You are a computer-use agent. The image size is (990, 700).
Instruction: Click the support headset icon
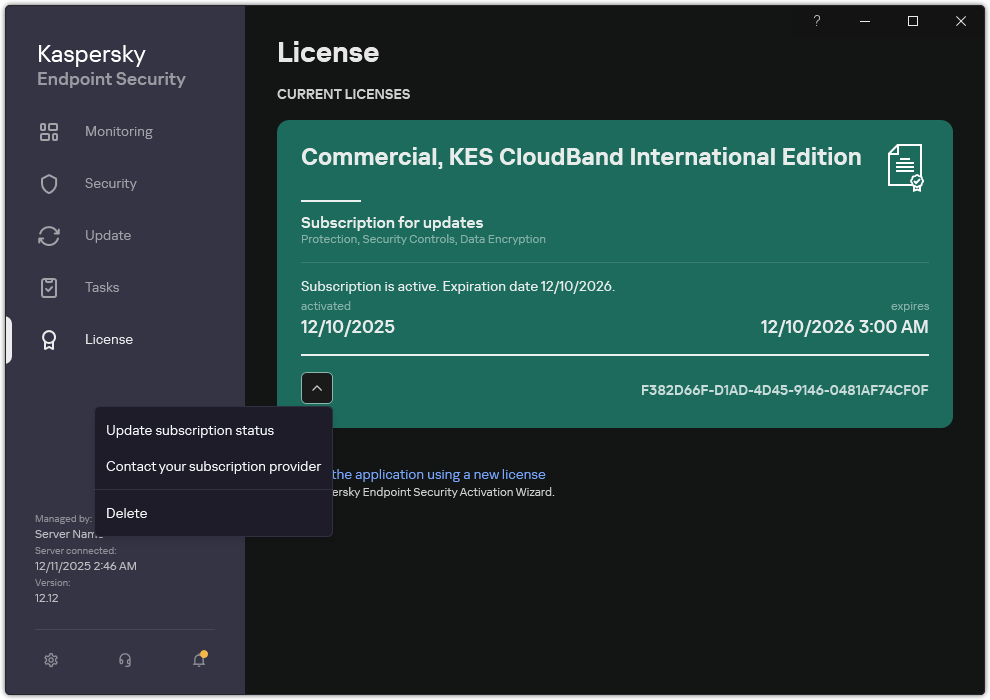(x=124, y=660)
